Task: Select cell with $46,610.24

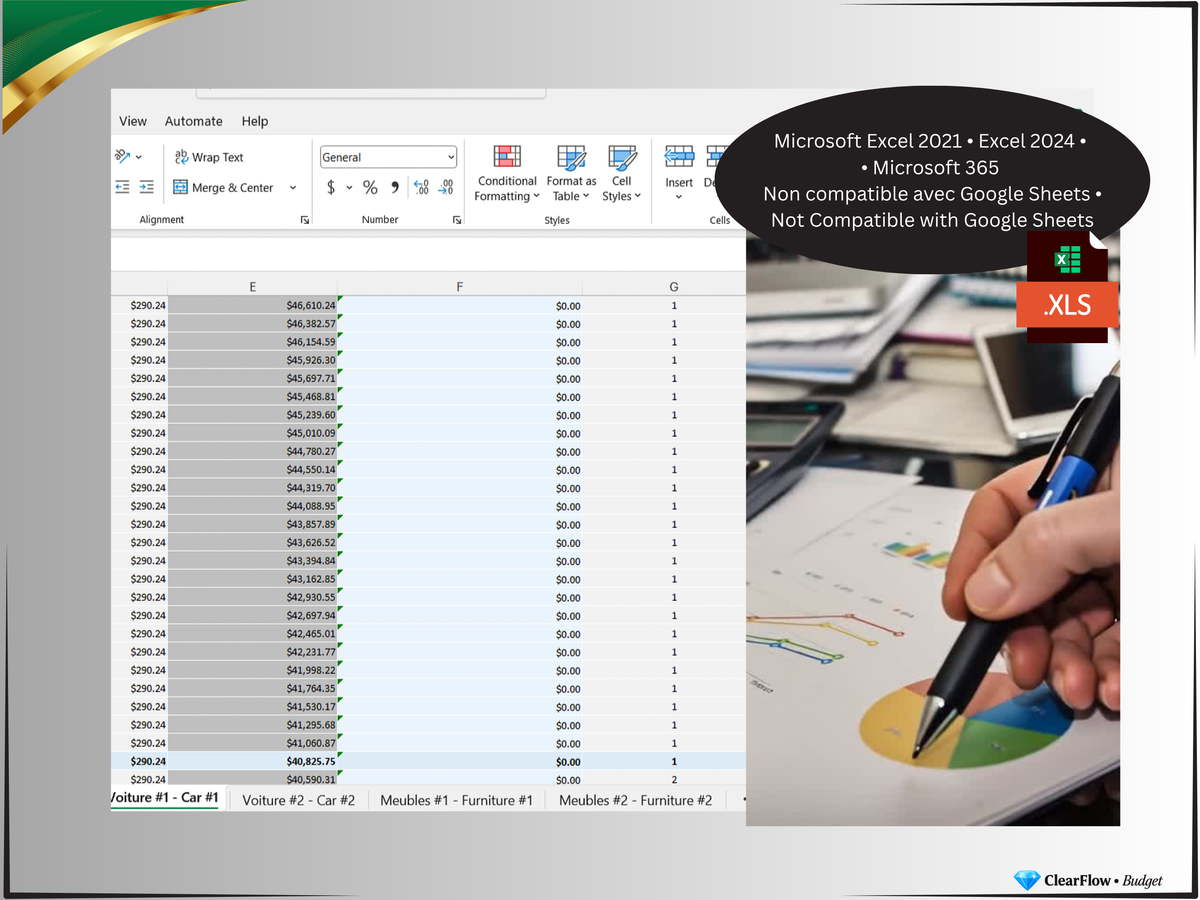Action: (253, 306)
